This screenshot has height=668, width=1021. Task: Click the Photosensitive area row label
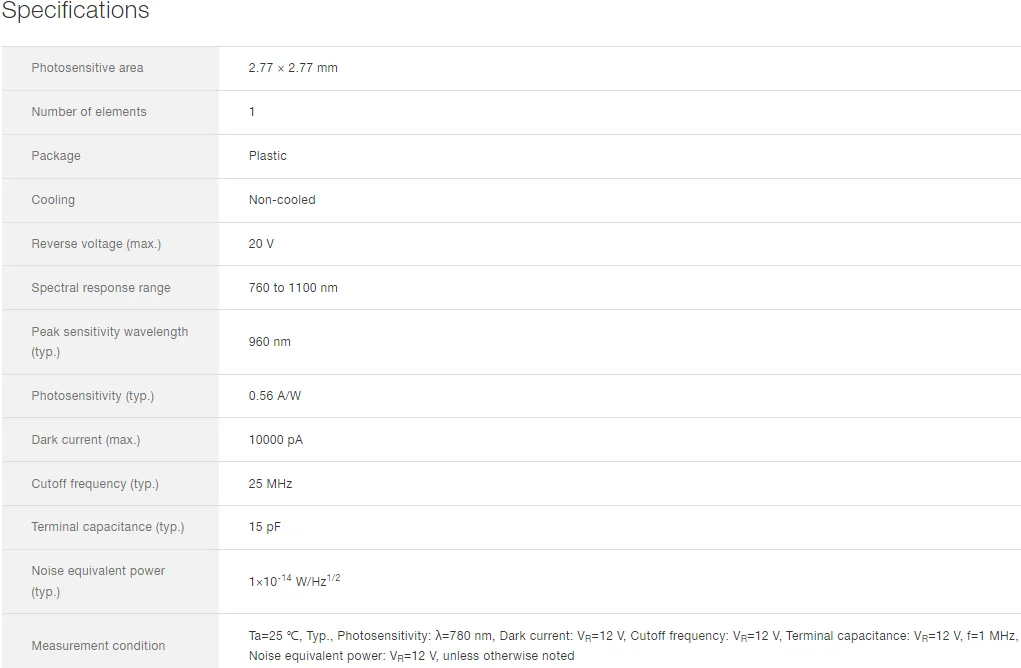pos(87,68)
